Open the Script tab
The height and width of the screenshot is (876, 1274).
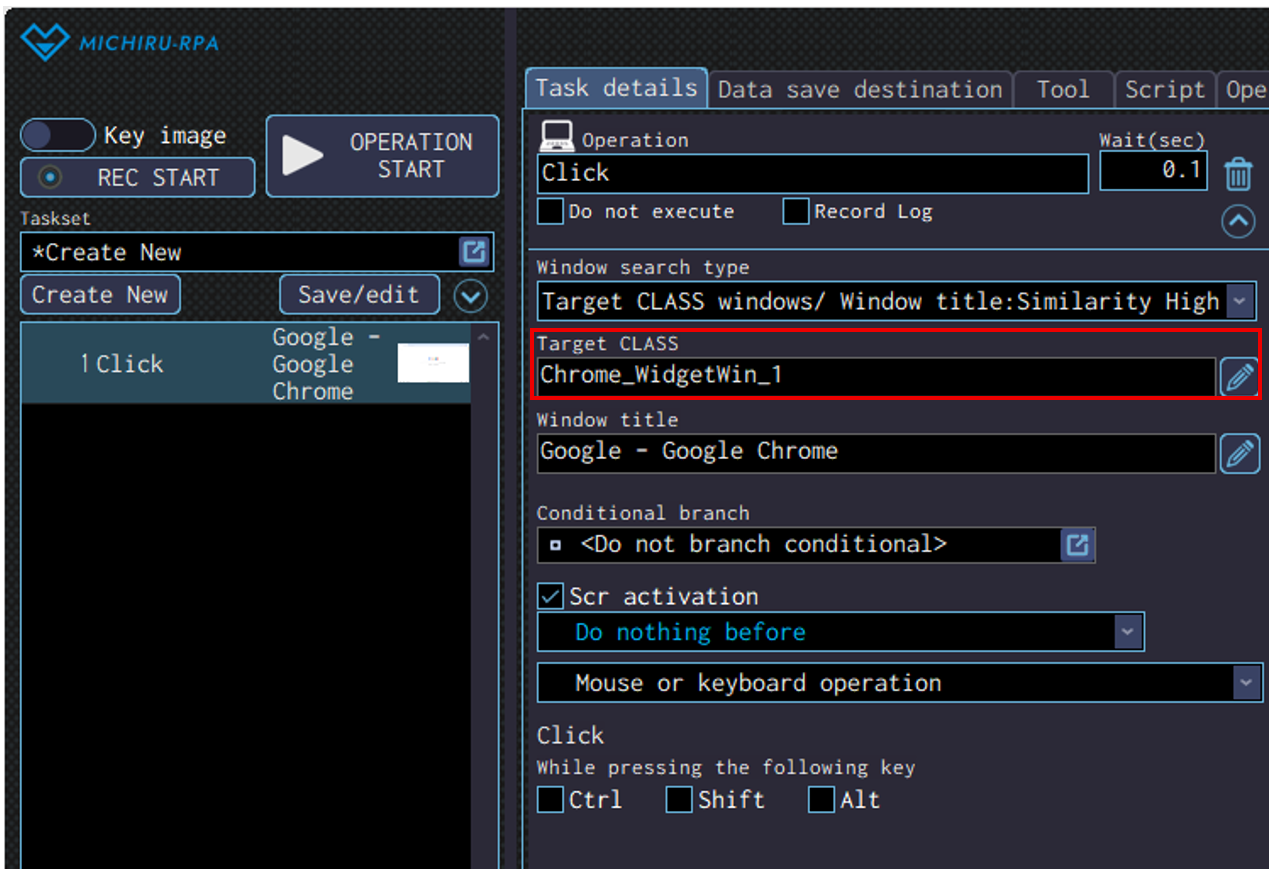pos(1164,90)
